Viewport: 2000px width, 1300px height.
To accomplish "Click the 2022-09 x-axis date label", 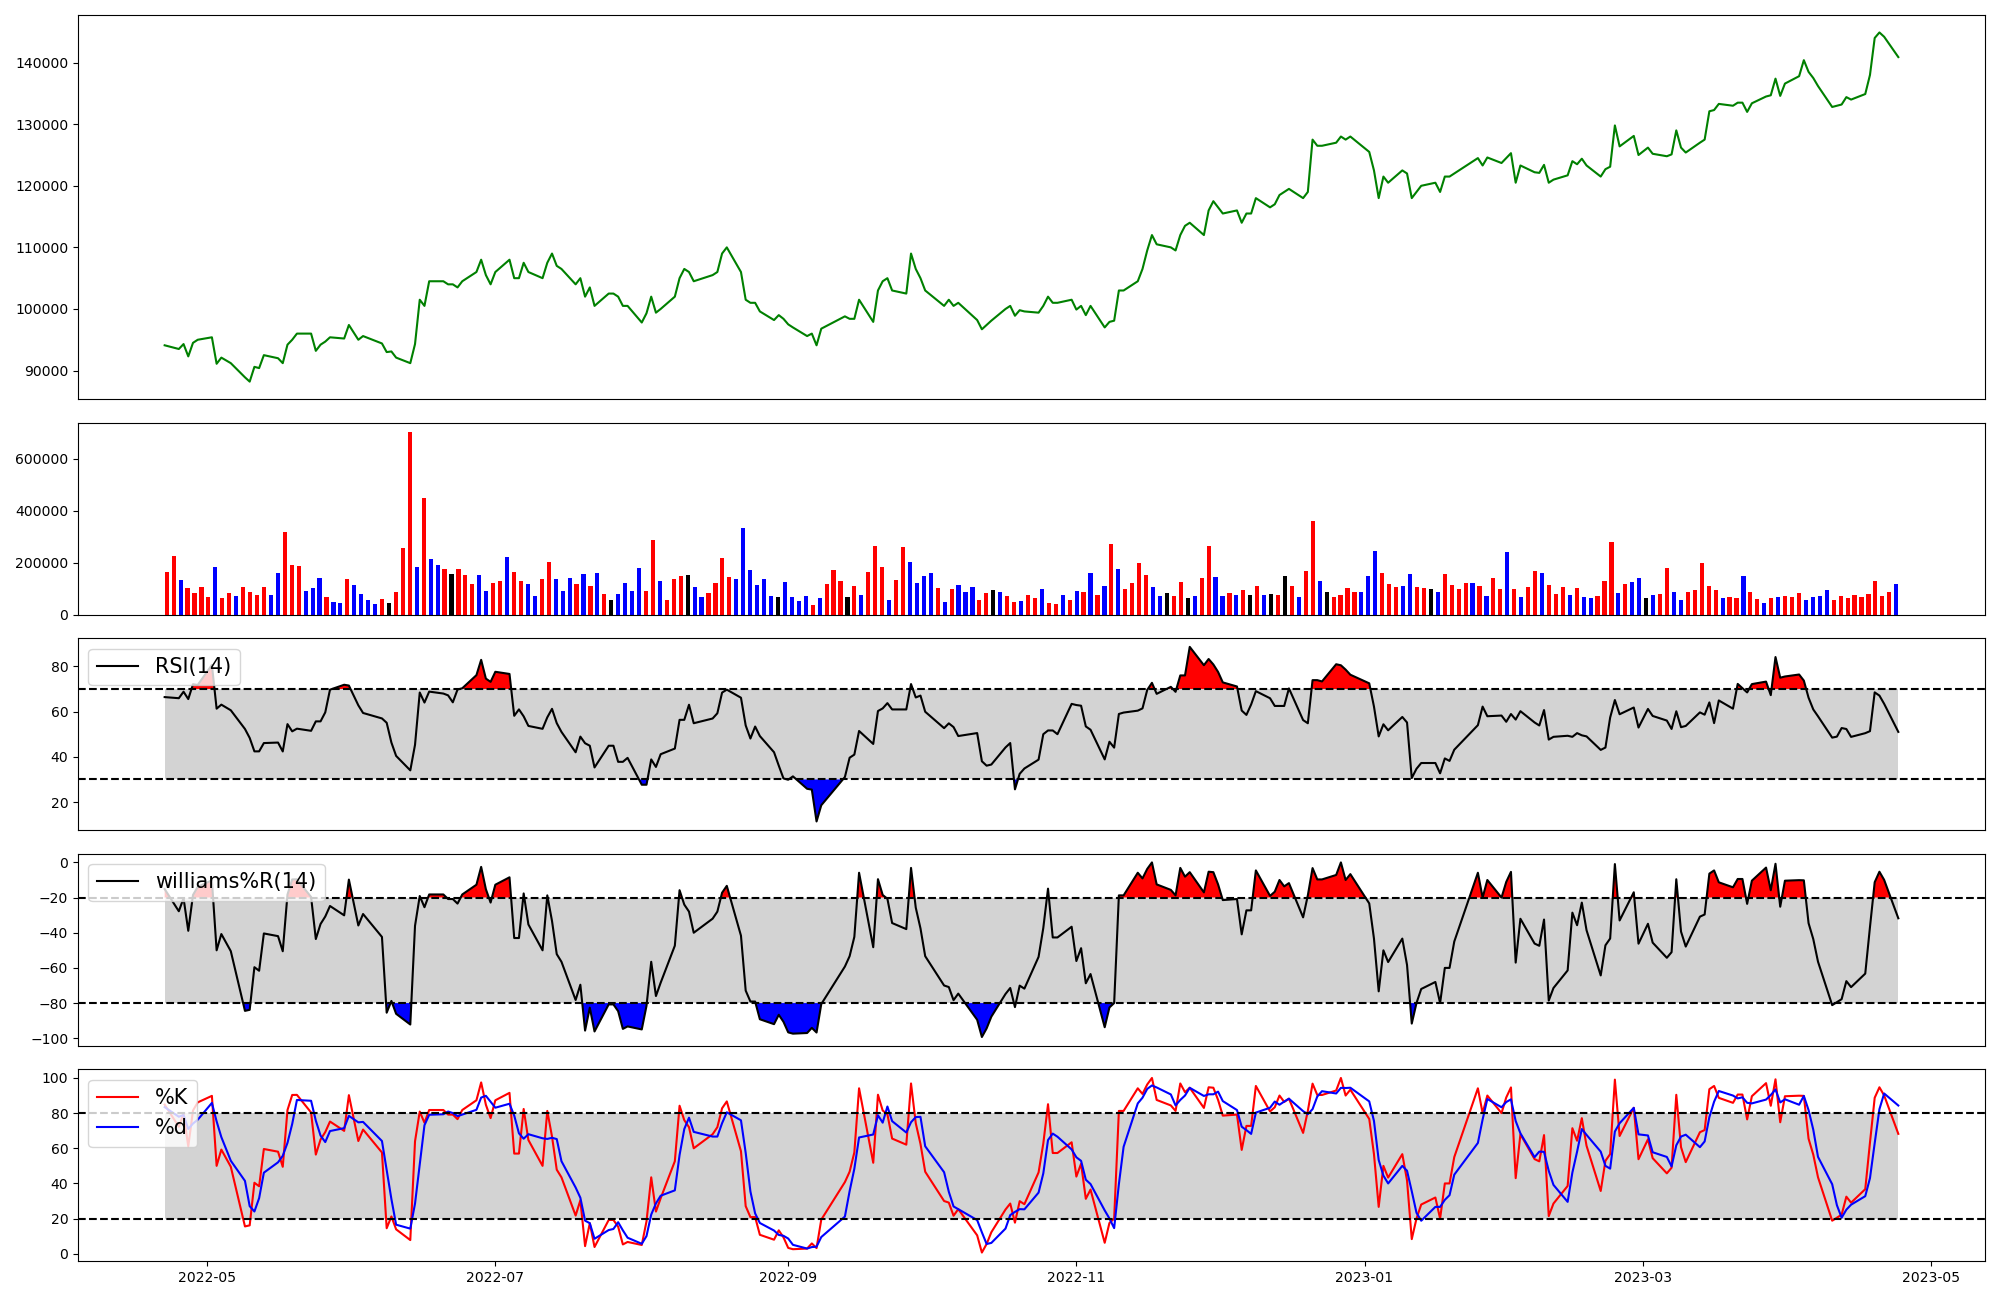I will (x=788, y=1277).
